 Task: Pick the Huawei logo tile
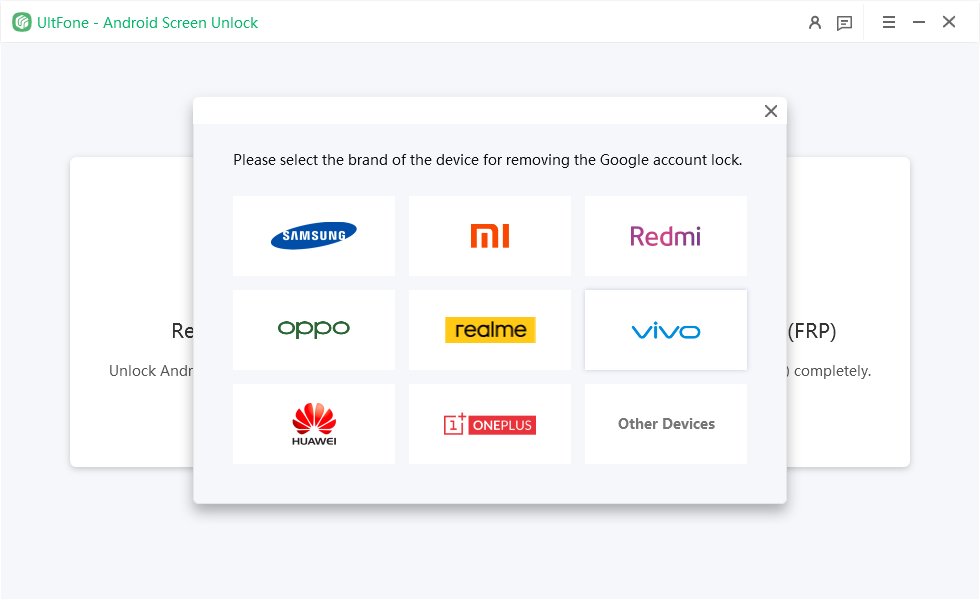(x=314, y=424)
